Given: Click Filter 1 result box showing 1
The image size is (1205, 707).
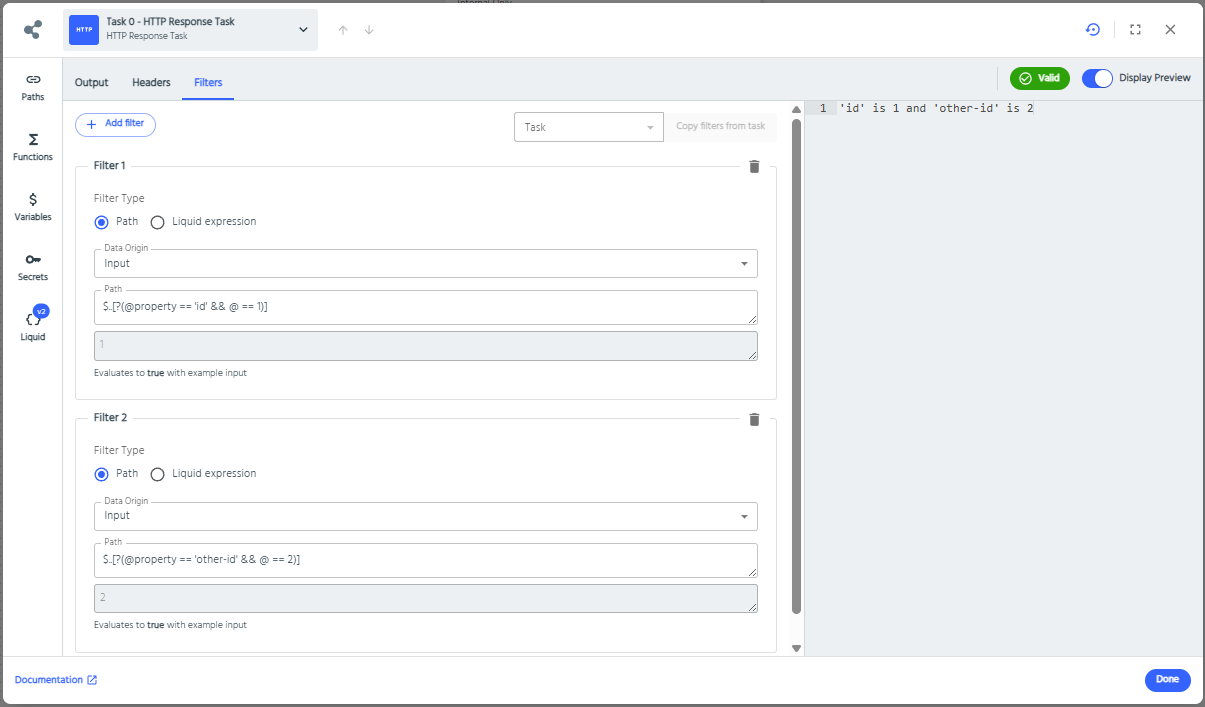Looking at the screenshot, I should [425, 346].
